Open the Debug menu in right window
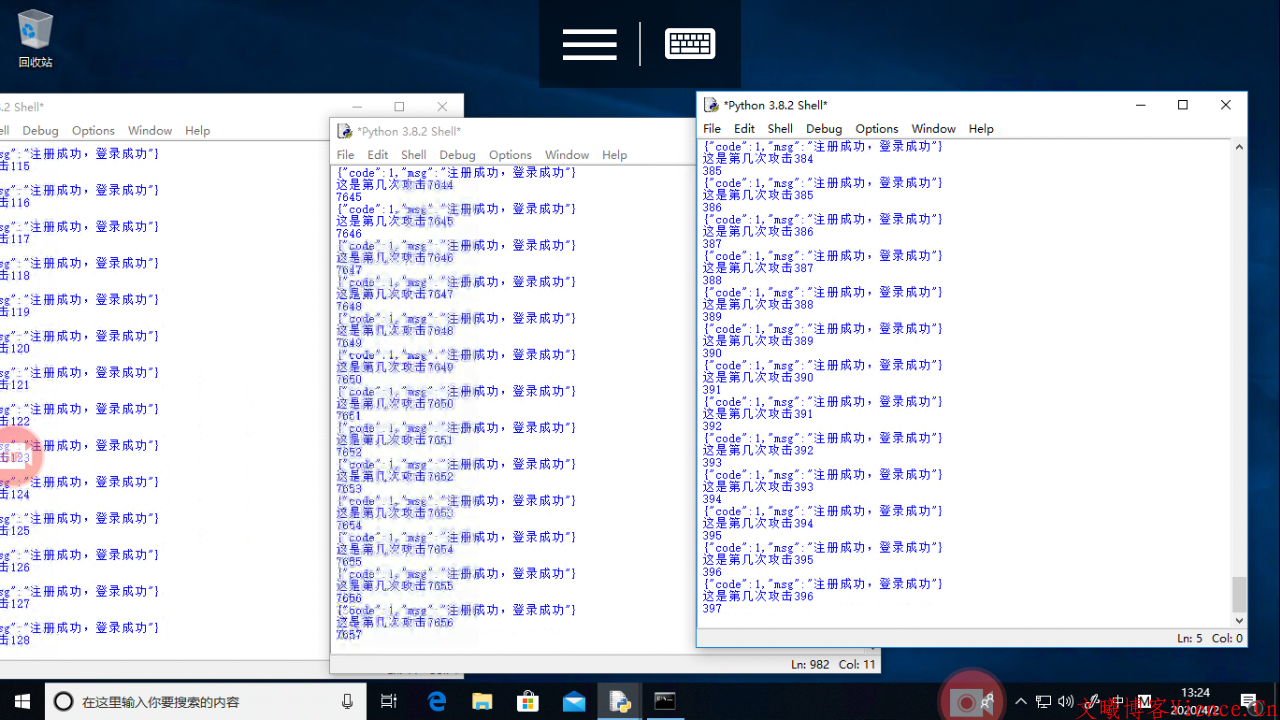Screen dimensions: 1280x720 pyautogui.click(x=824, y=129)
